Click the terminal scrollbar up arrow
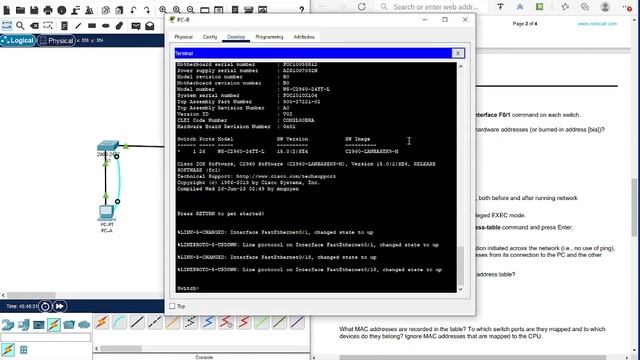Screen dimensions: 640x360 [460, 66]
